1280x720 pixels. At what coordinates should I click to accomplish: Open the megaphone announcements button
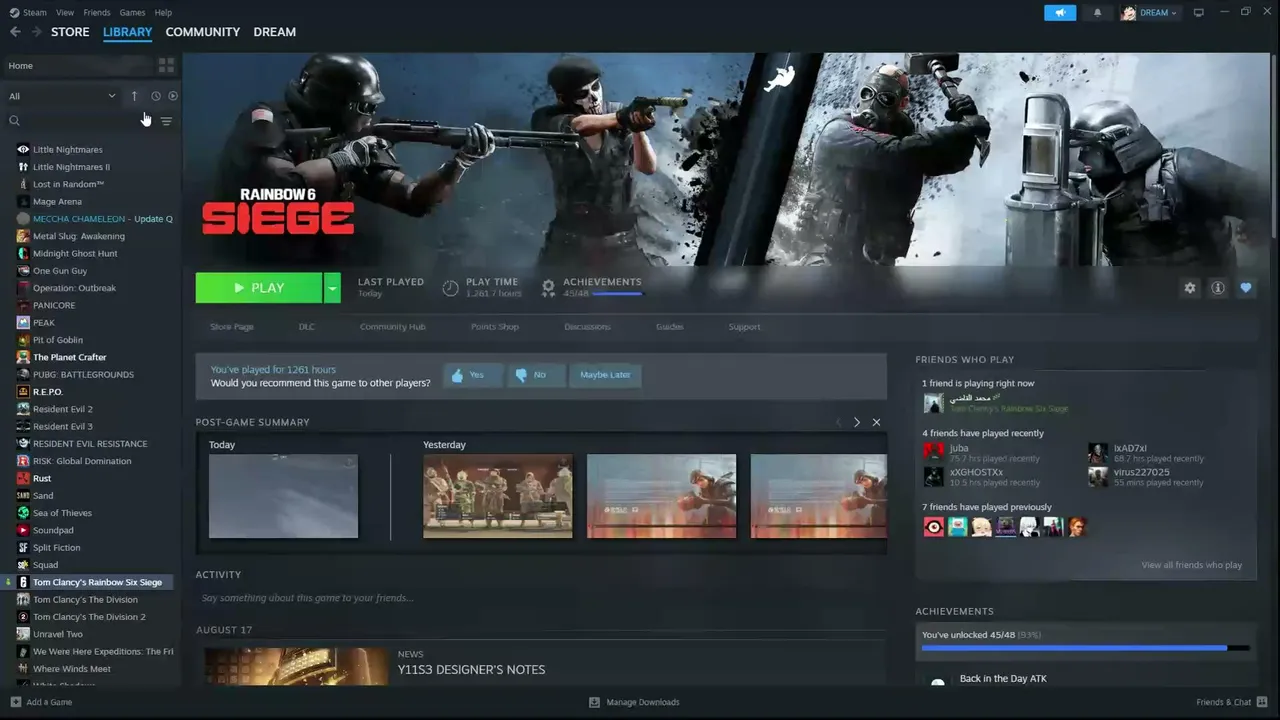click(x=1060, y=13)
